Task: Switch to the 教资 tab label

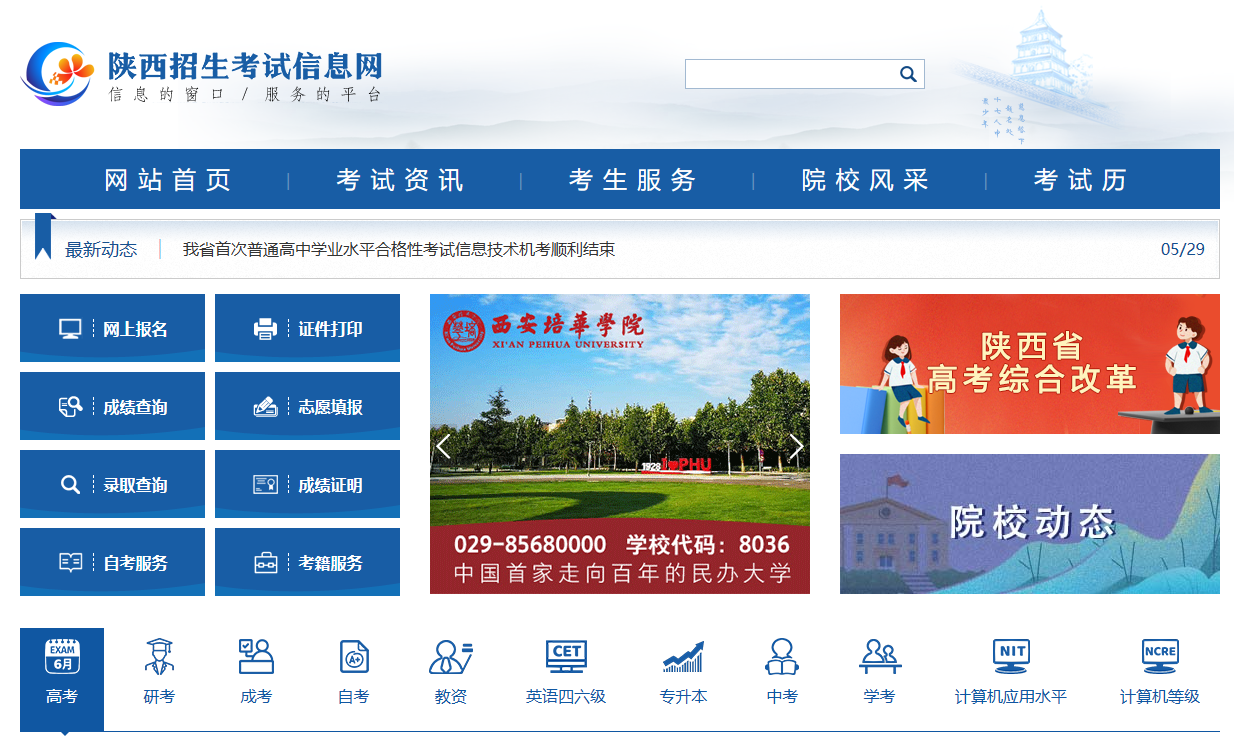Action: [451, 697]
